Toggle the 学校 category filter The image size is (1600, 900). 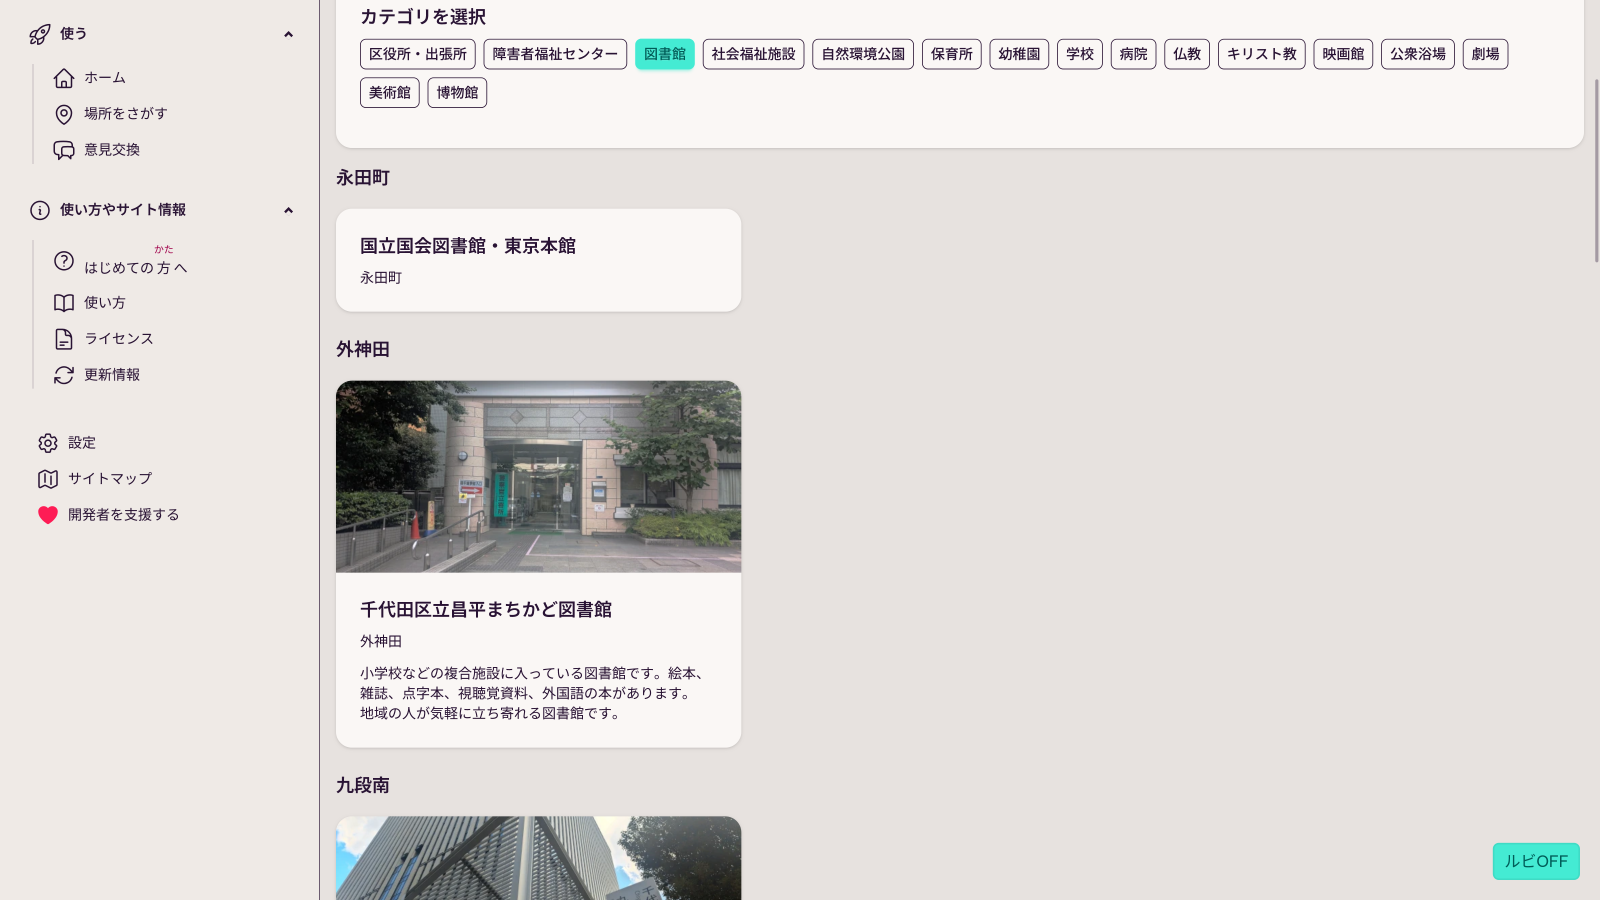(x=1080, y=54)
